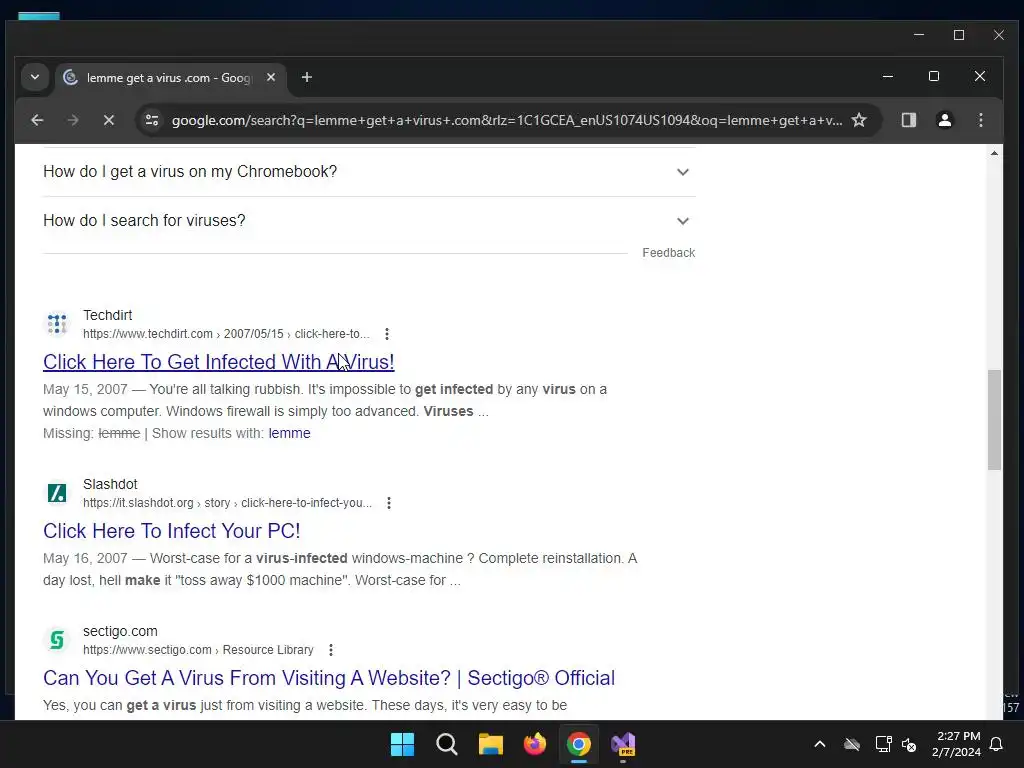Click the Chrome taskbar icon
Image resolution: width=1024 pixels, height=768 pixels.
(x=579, y=744)
